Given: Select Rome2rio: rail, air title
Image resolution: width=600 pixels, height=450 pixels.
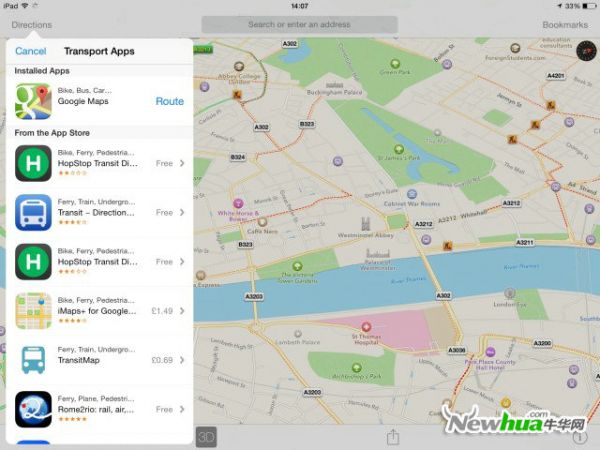Looking at the screenshot, I should tap(96, 409).
